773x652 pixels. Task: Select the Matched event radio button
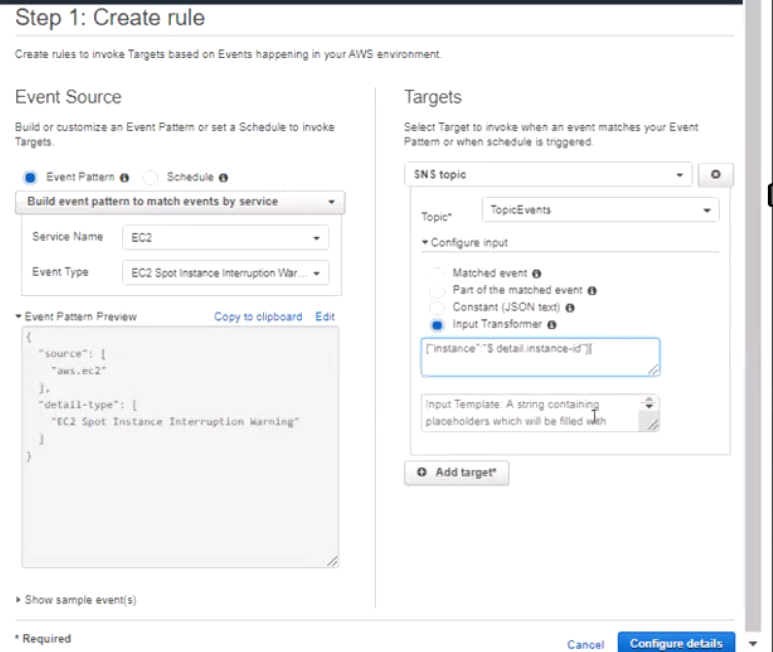tap(437, 273)
